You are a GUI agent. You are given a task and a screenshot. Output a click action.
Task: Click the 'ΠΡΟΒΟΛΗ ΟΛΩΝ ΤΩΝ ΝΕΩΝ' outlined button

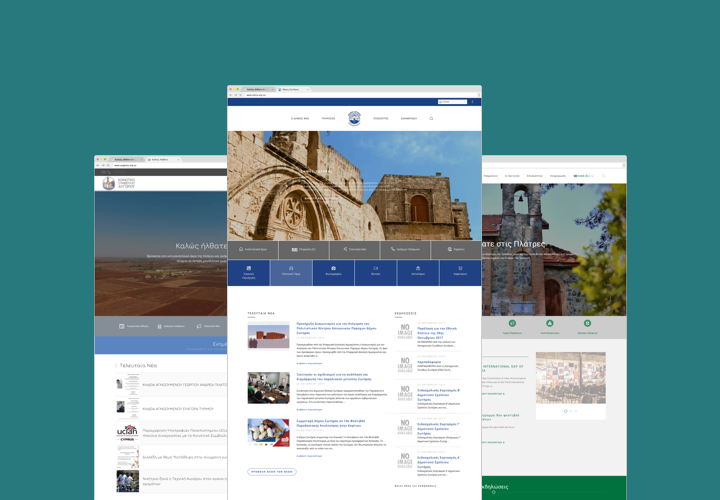pyautogui.click(x=272, y=472)
